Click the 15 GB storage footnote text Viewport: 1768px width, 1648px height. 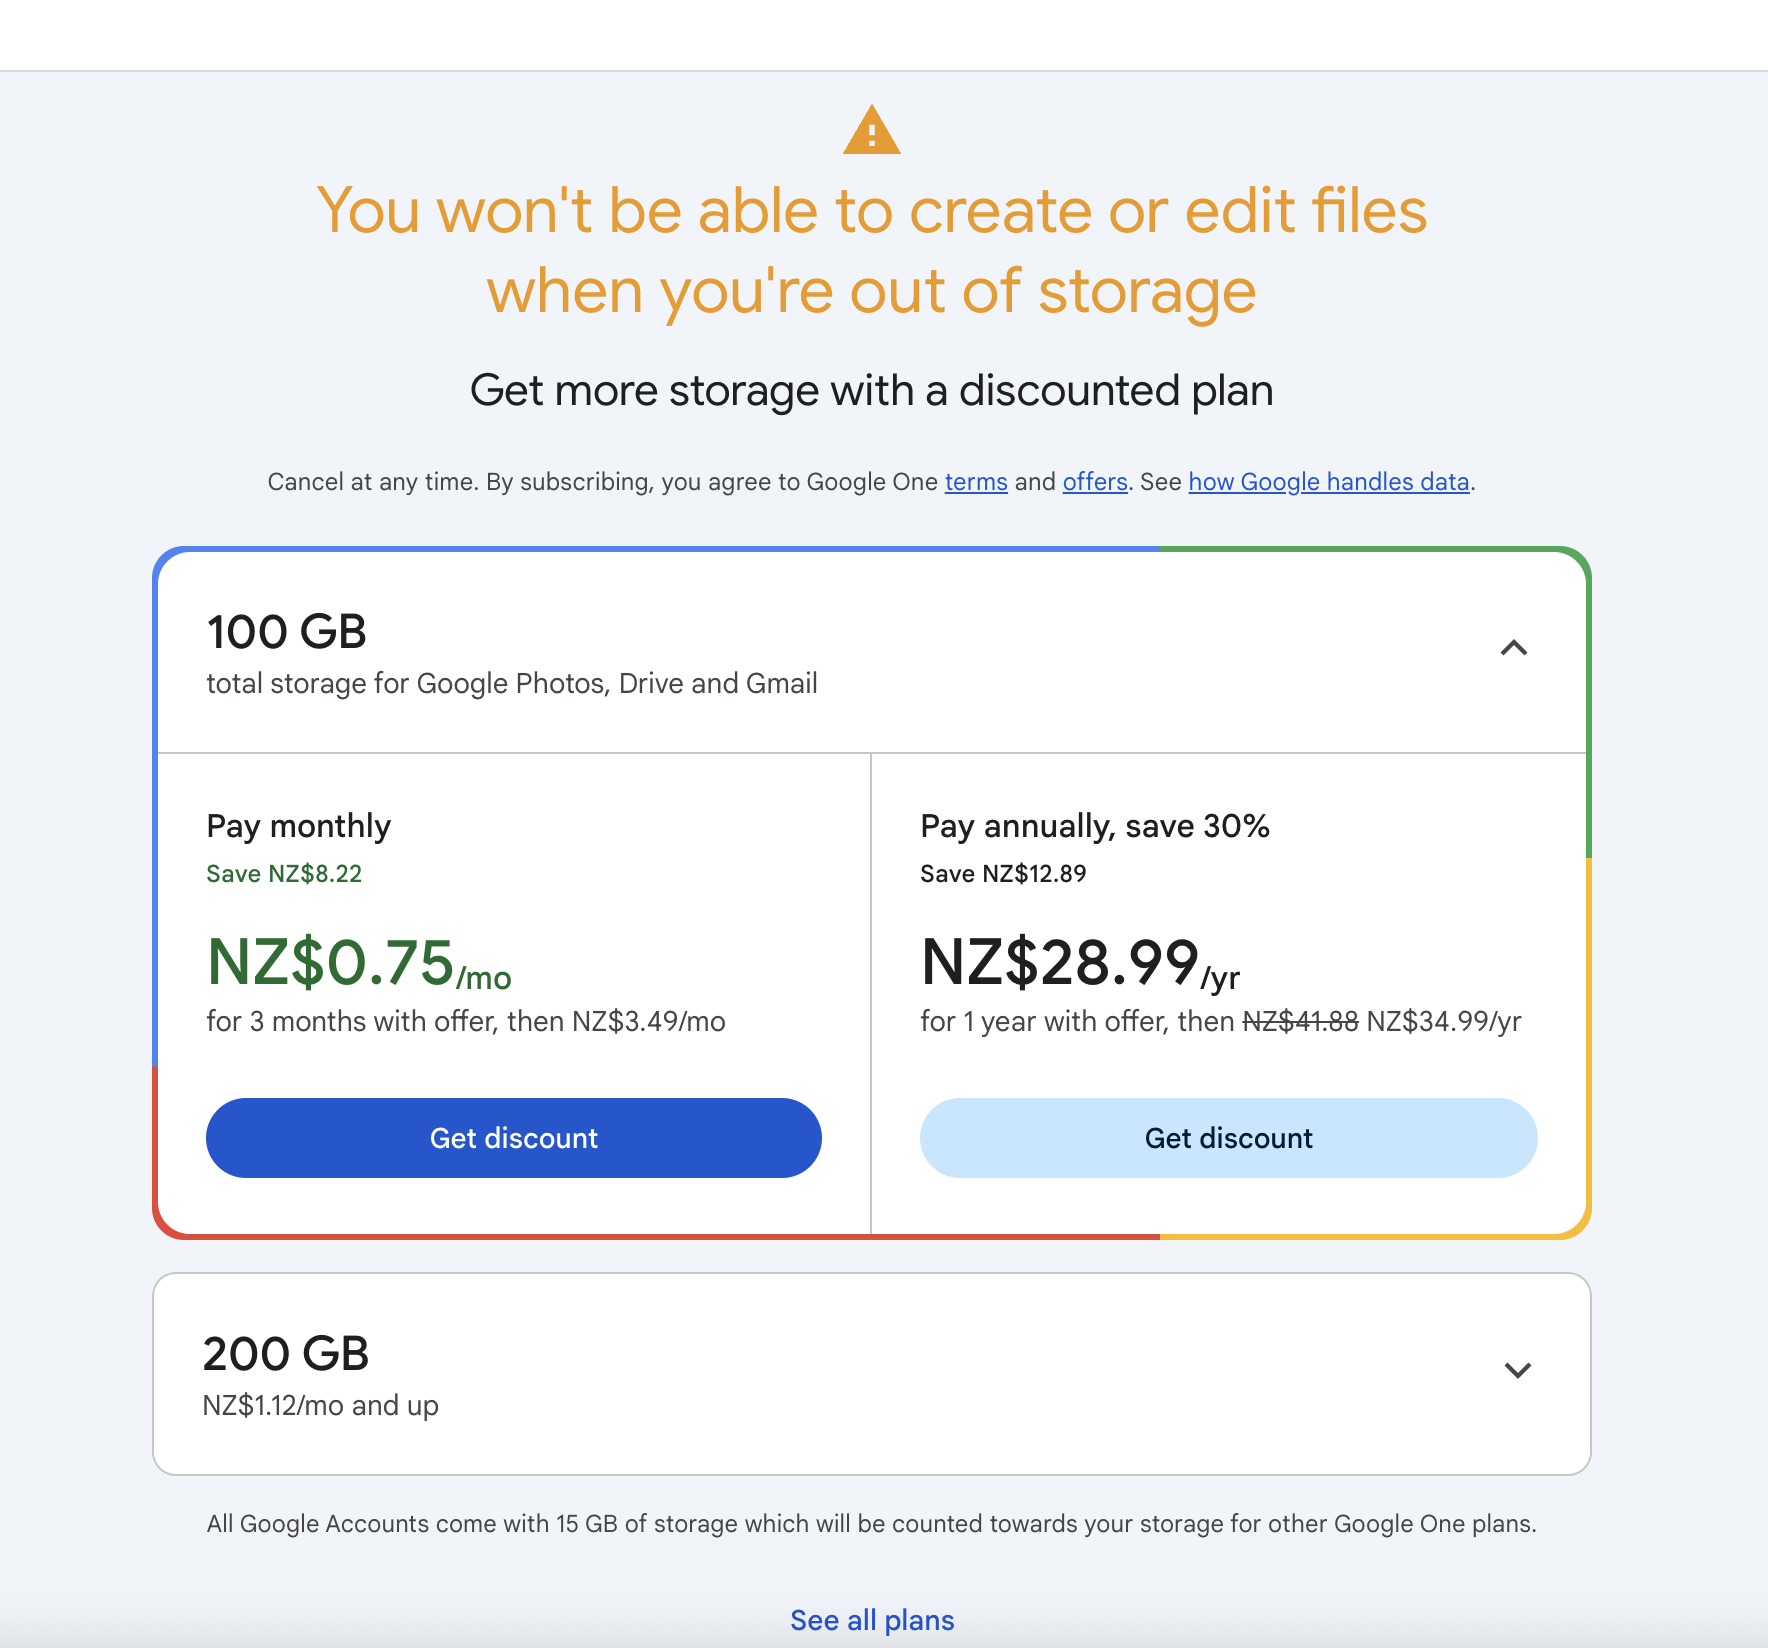click(x=872, y=1524)
